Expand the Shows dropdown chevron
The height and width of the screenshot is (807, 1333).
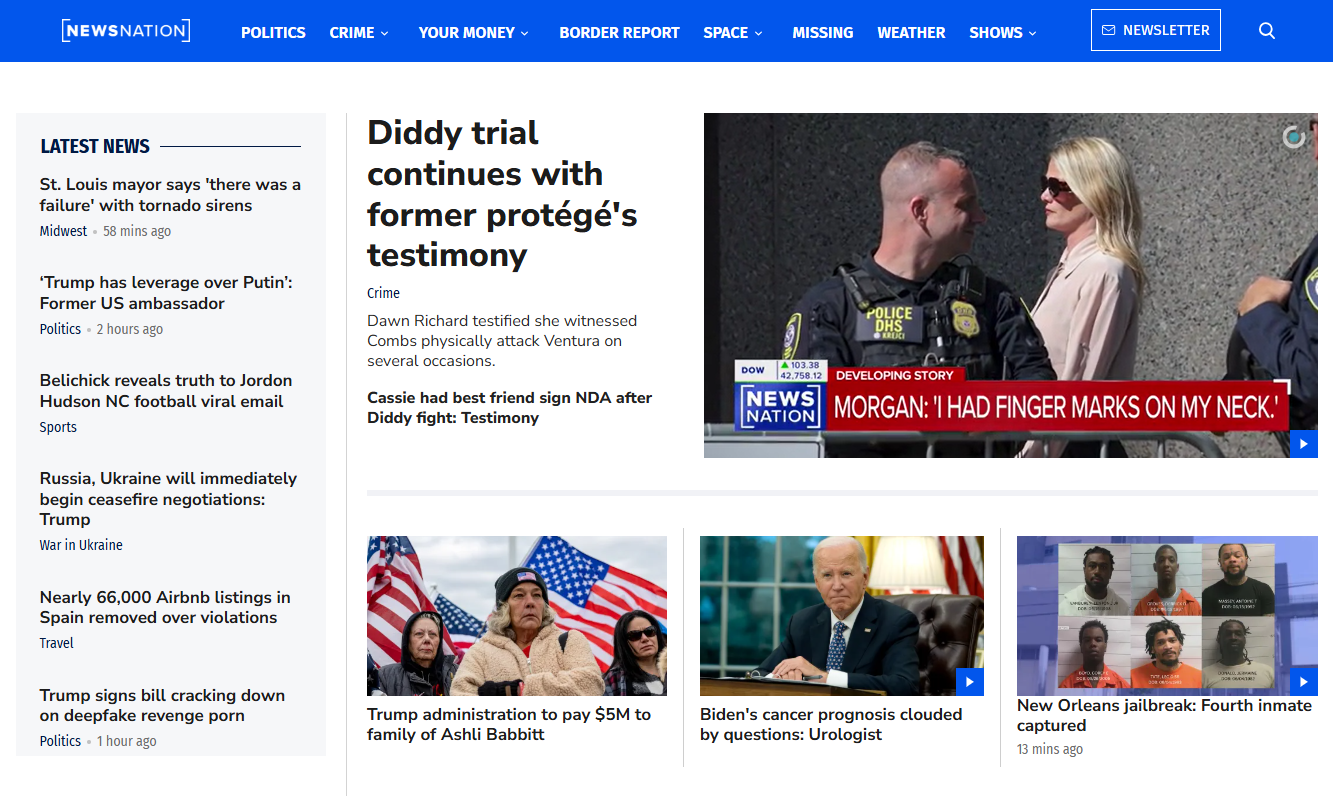coord(1032,33)
